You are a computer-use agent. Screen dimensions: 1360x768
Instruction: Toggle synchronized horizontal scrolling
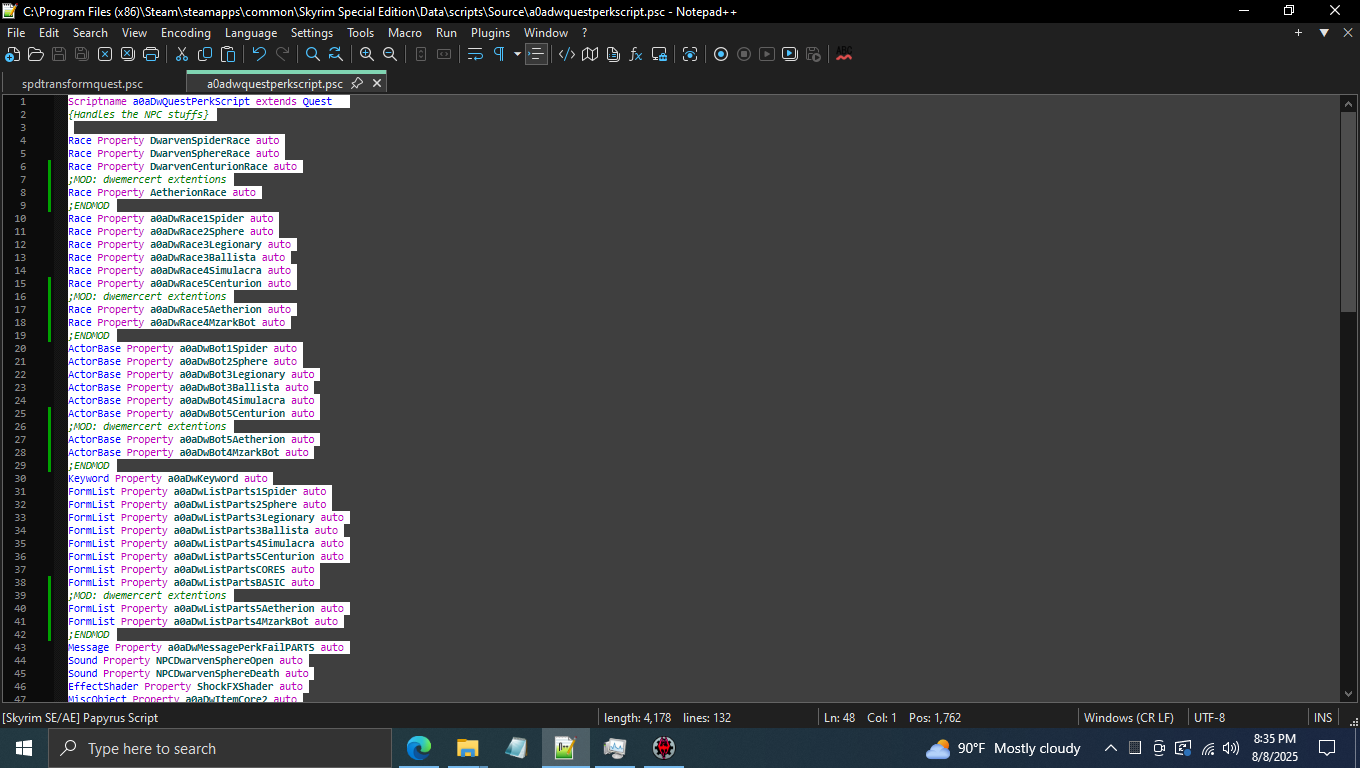(444, 54)
